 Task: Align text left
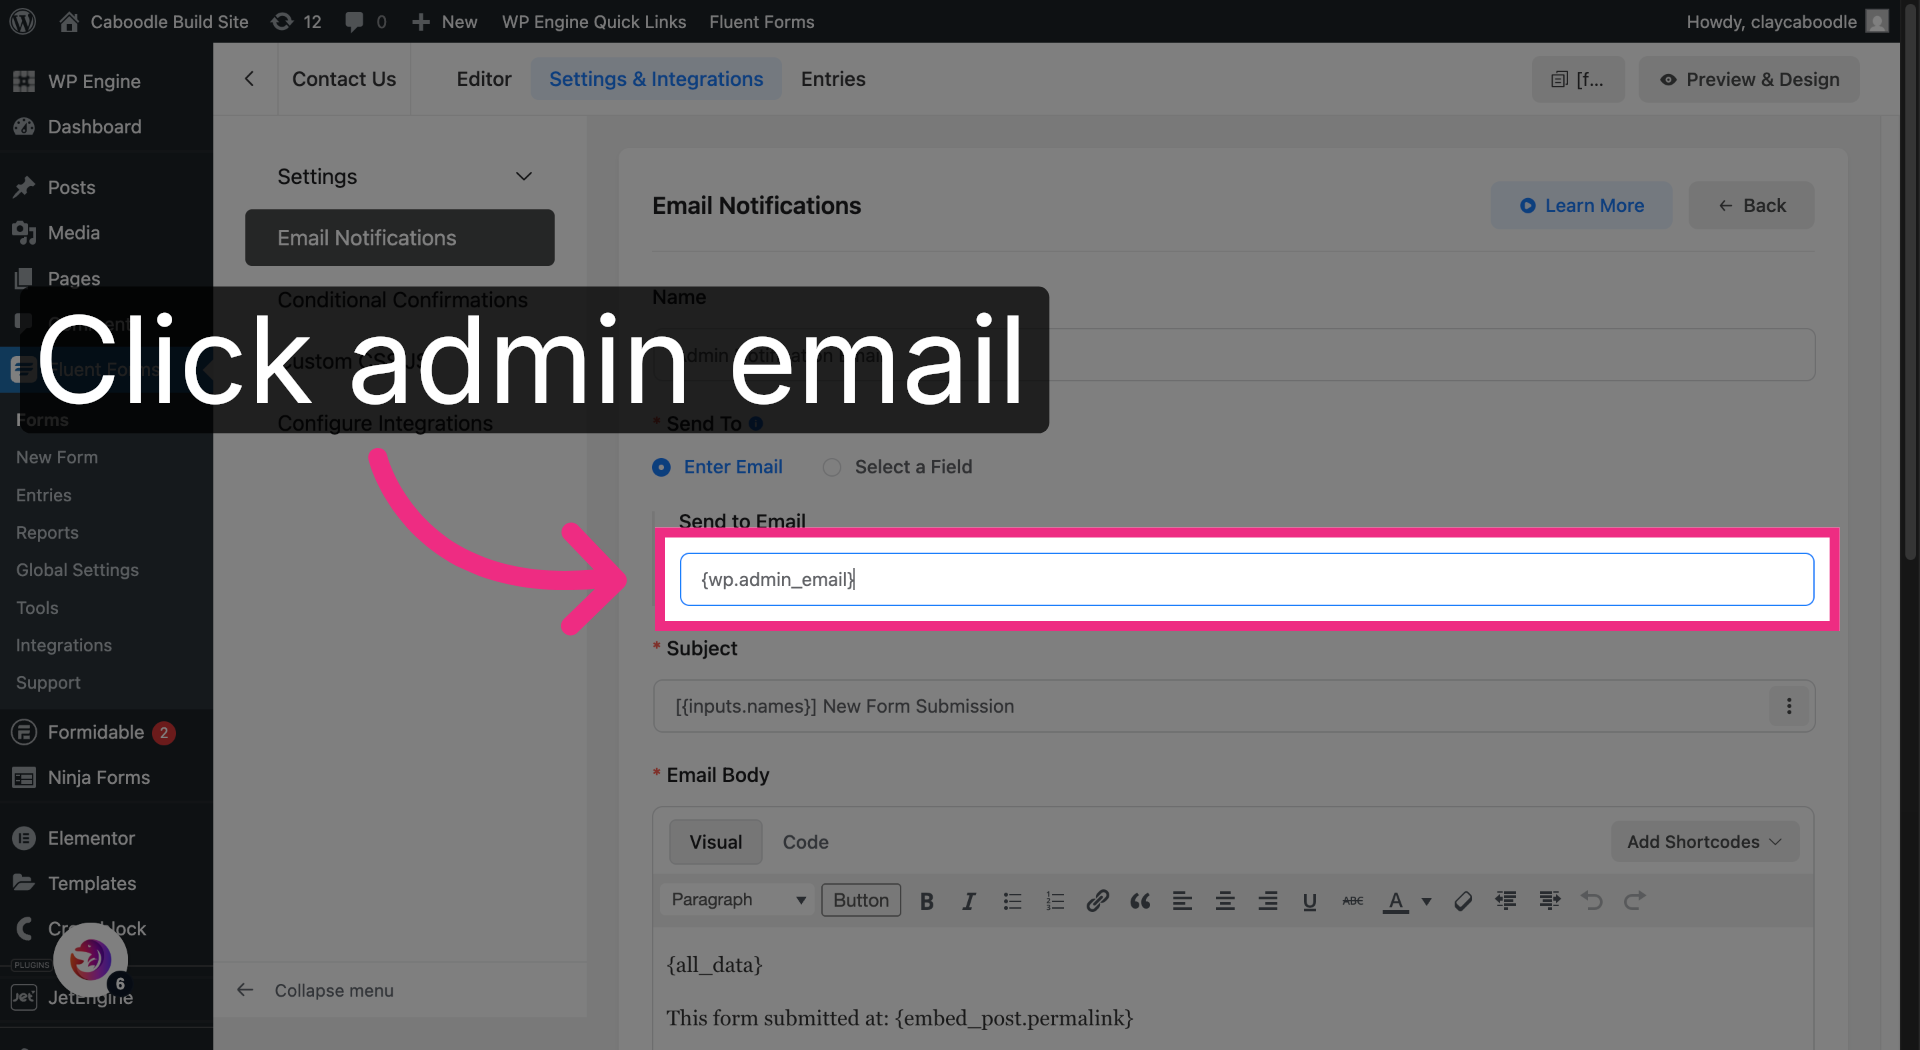(x=1182, y=901)
